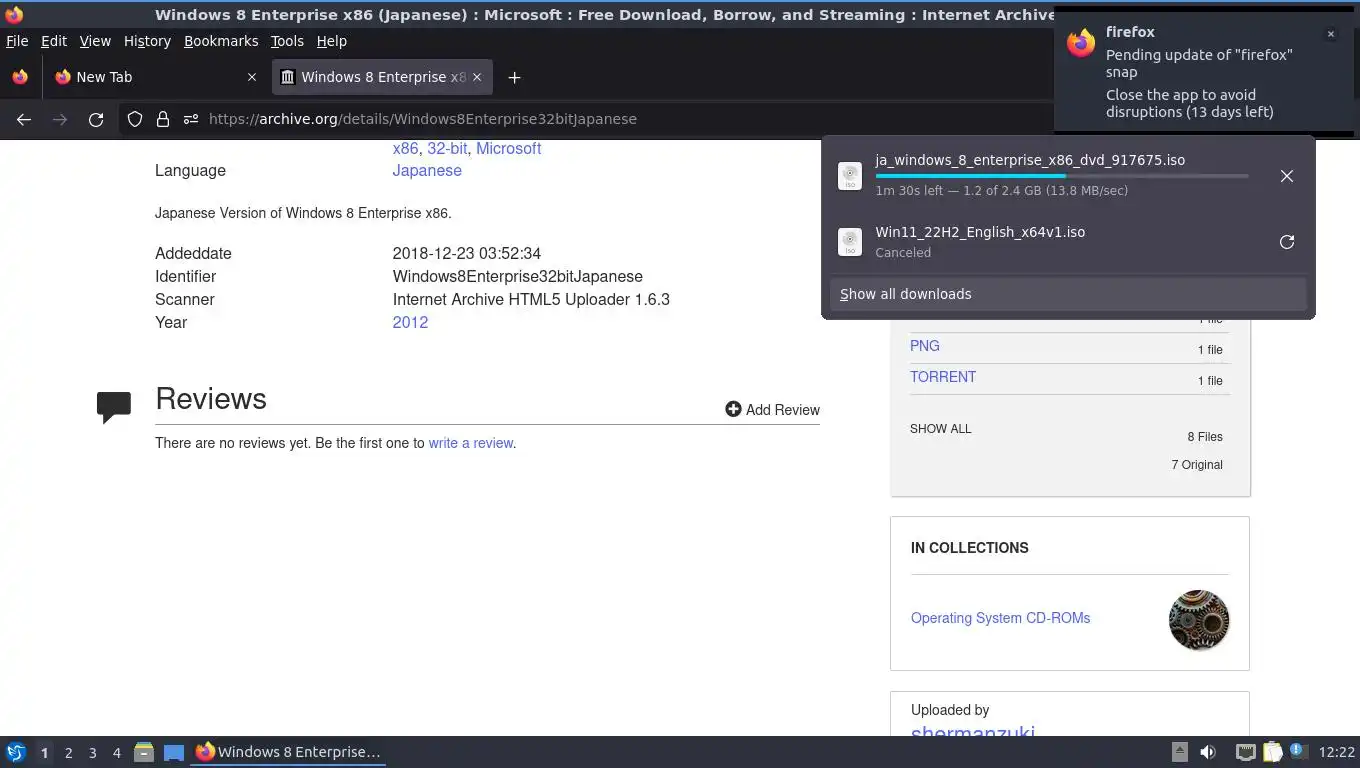Open Operating System CD-ROMs collection link
This screenshot has width=1360, height=768.
pos(1000,618)
